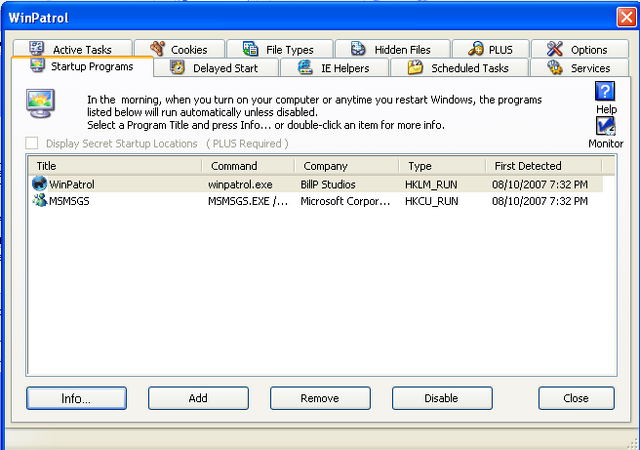Click the File Types tab icon
640x450 pixels.
click(x=250, y=49)
